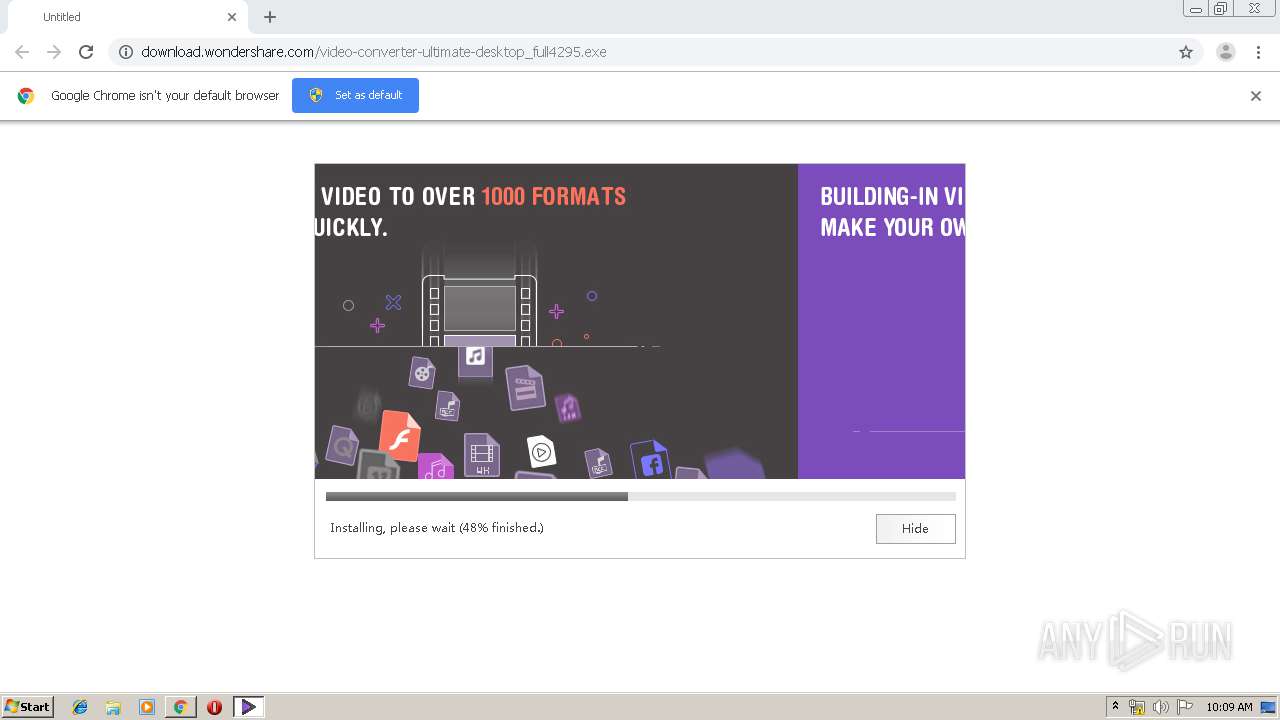1280x720 pixels.
Task: Switch to Wondershare installer taskbar icon
Action: point(248,707)
